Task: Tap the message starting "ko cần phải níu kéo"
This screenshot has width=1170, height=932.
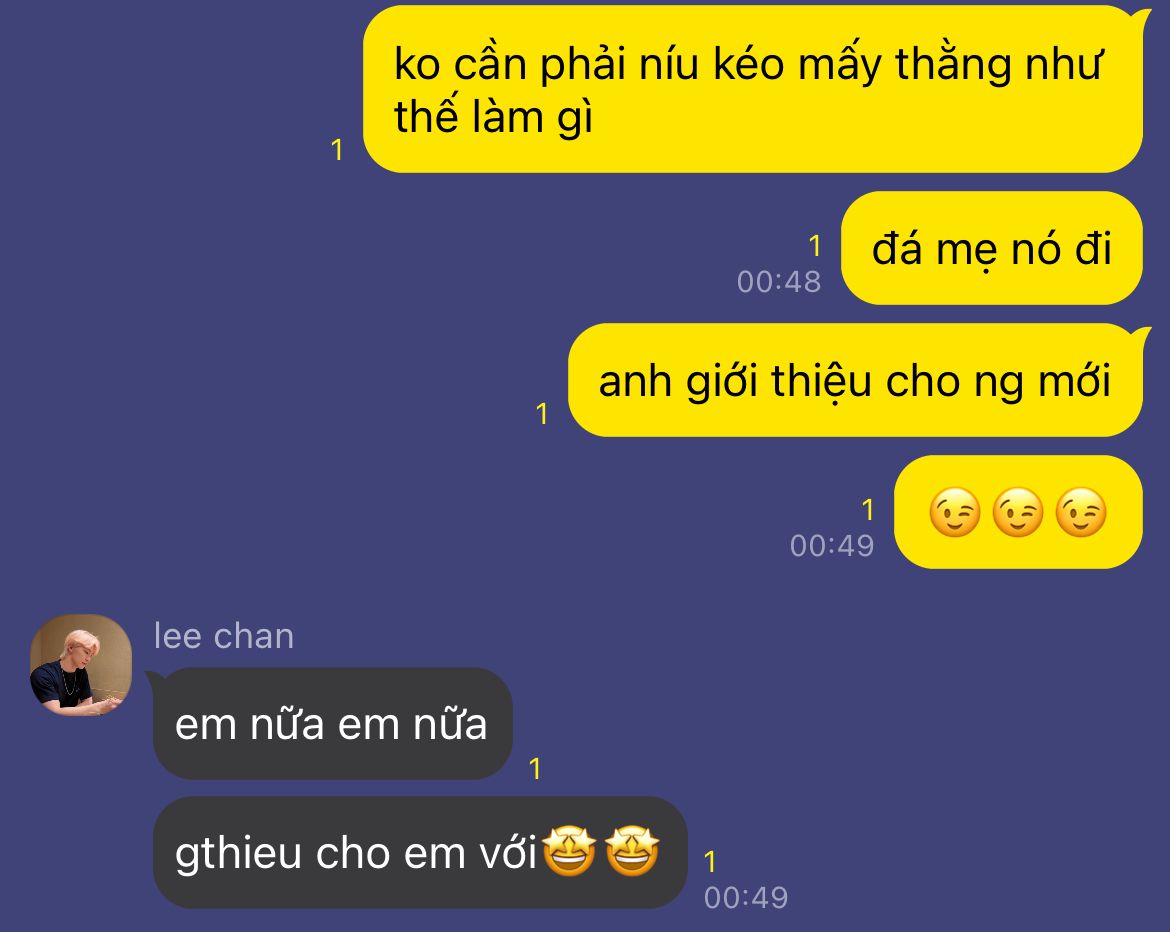Action: (x=753, y=90)
